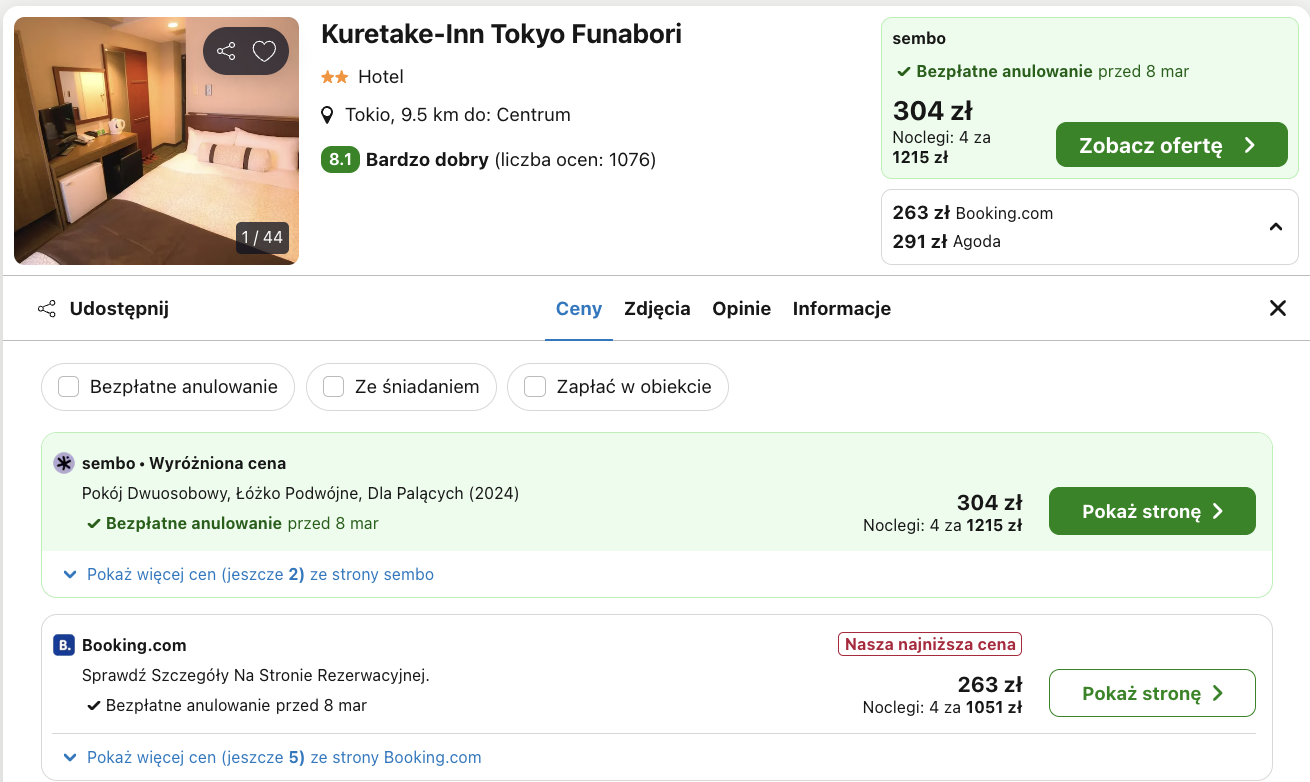Toggle the Zapłać w obiekcie checkbox

click(x=536, y=387)
